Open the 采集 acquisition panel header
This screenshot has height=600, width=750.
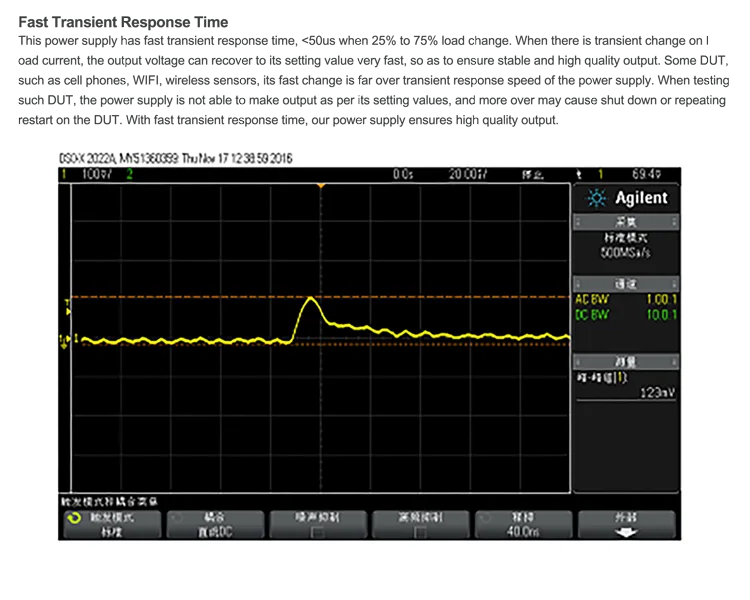coord(625,221)
